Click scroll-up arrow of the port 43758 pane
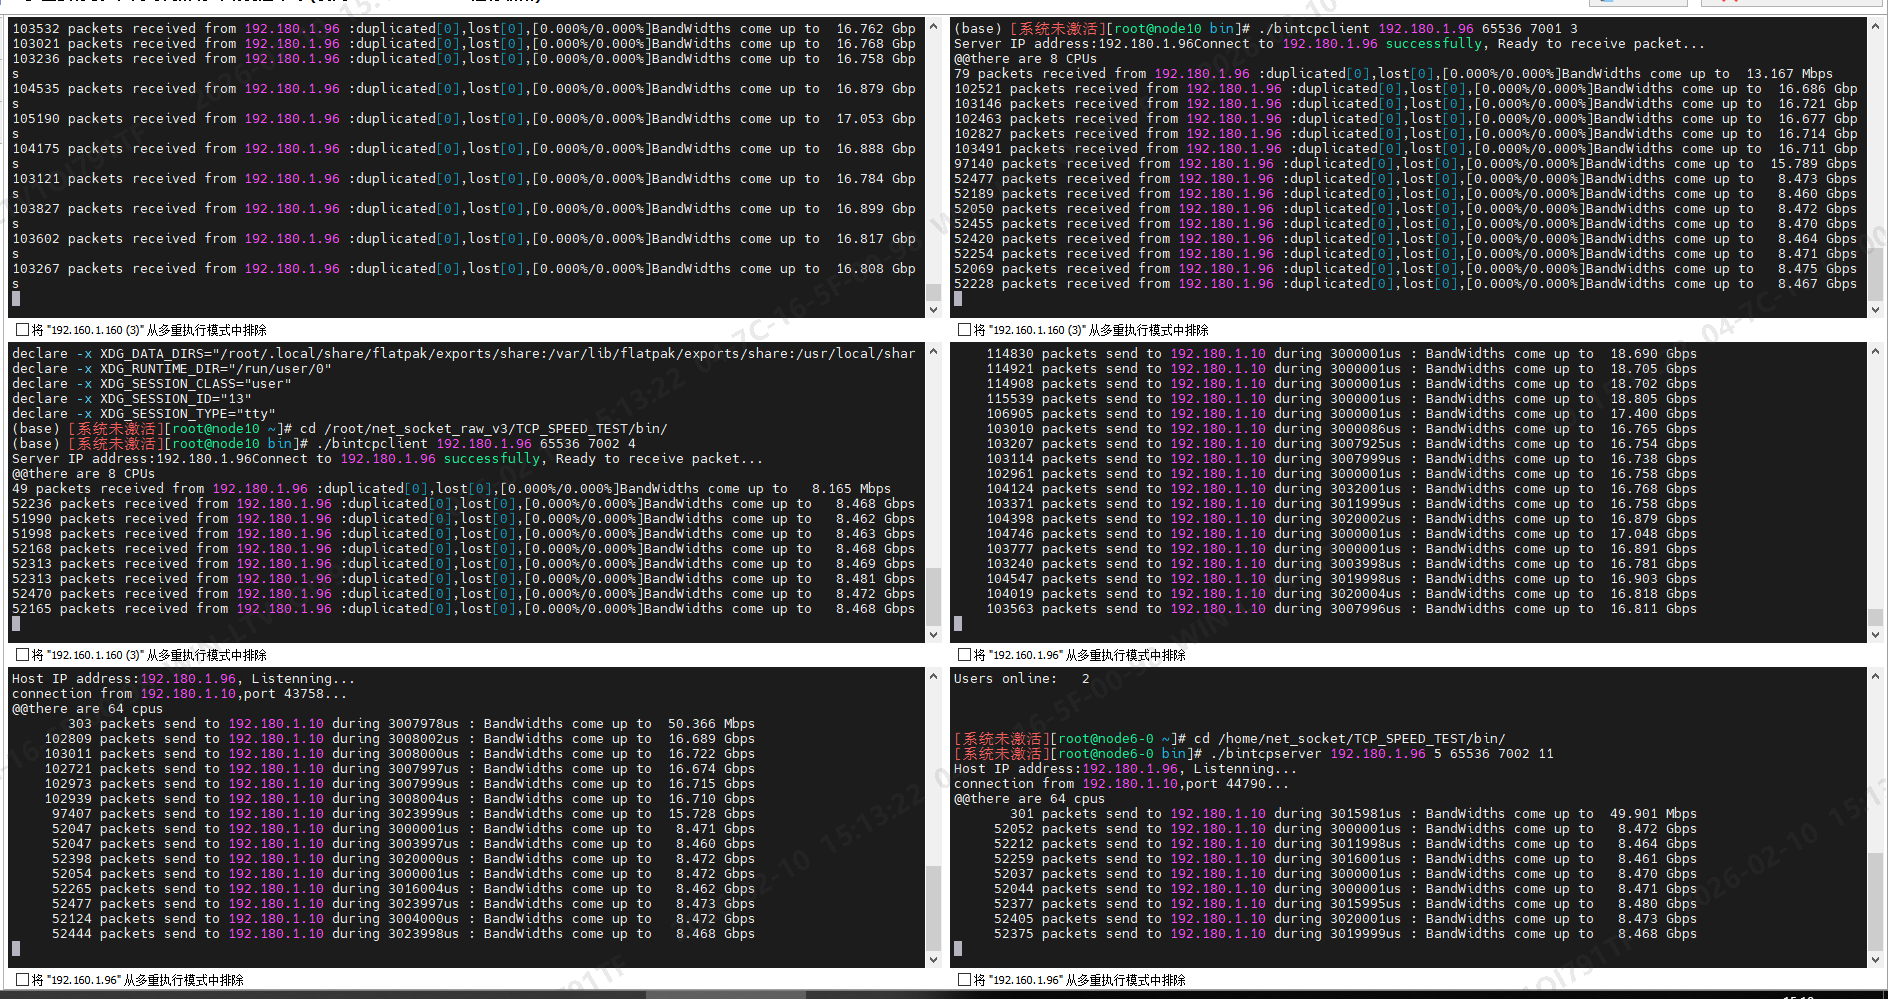This screenshot has width=1888, height=999. coord(933,676)
